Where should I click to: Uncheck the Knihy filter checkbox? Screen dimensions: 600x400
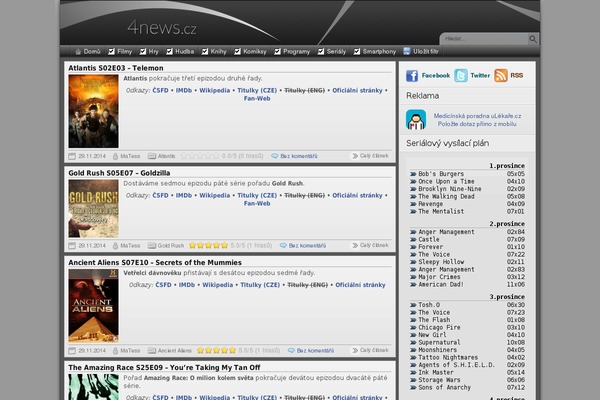coord(205,51)
